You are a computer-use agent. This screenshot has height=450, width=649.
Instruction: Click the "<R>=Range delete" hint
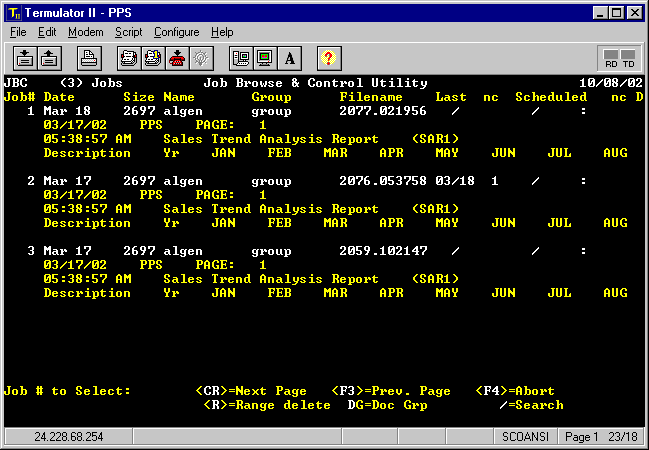point(267,405)
